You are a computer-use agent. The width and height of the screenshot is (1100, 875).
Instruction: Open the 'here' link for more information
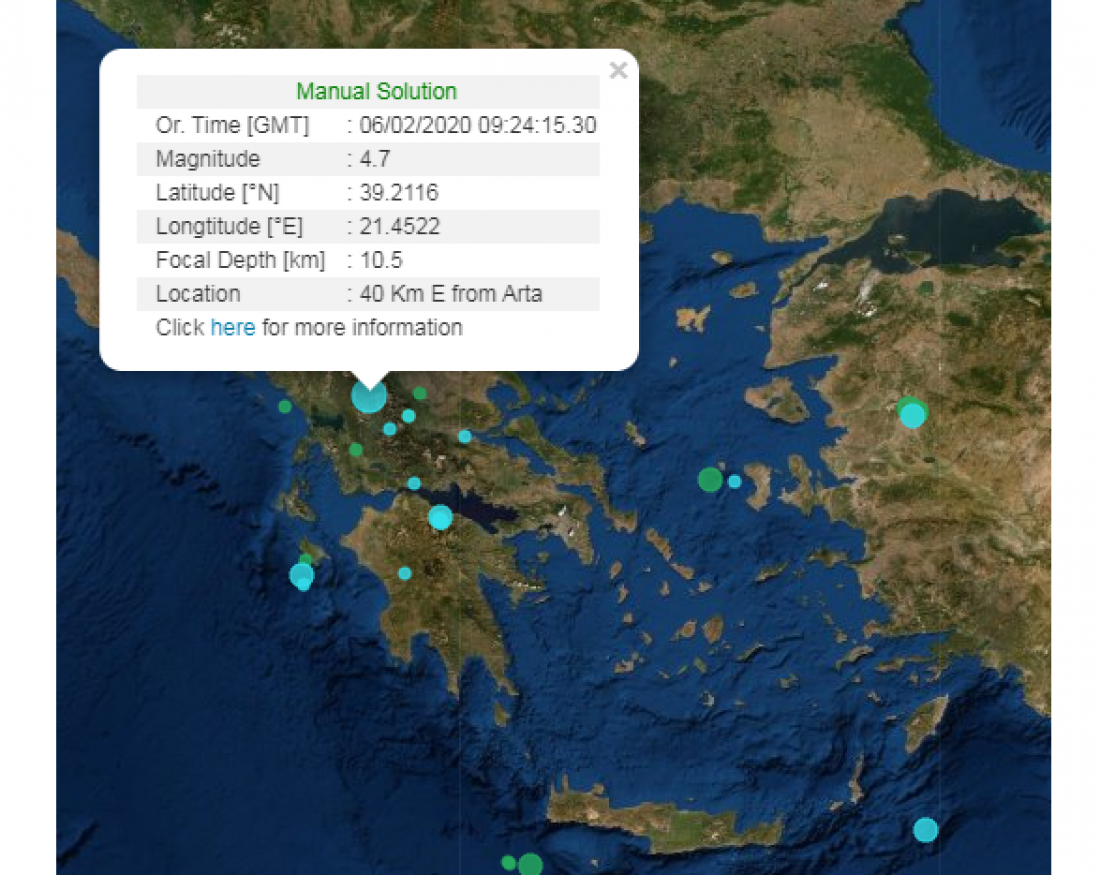point(232,327)
